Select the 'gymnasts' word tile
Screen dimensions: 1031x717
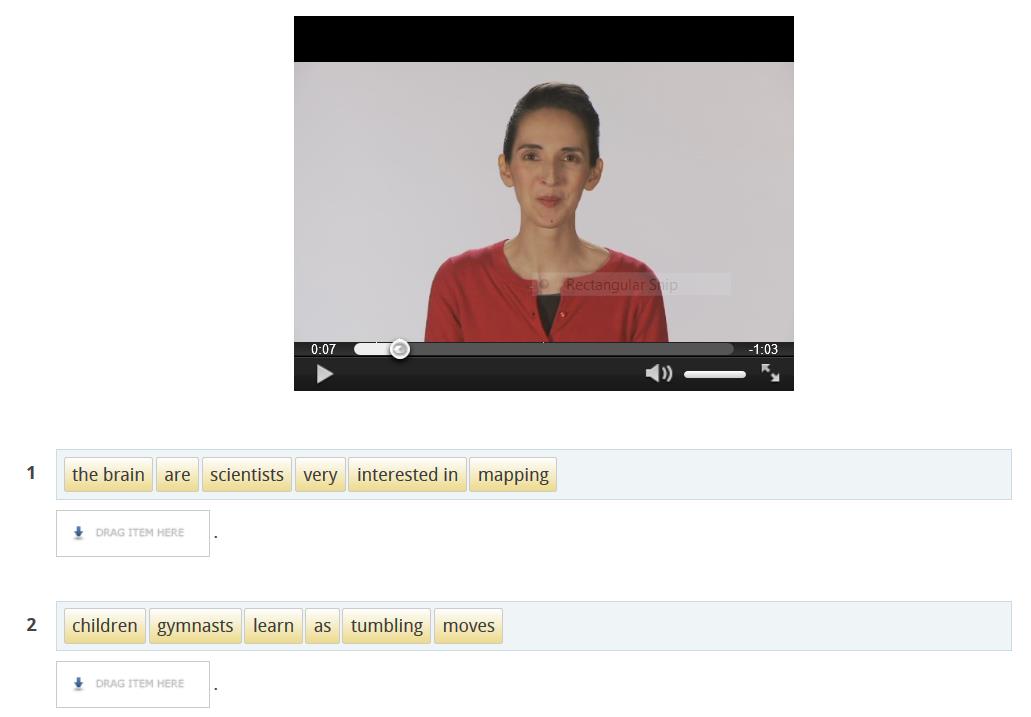point(195,626)
